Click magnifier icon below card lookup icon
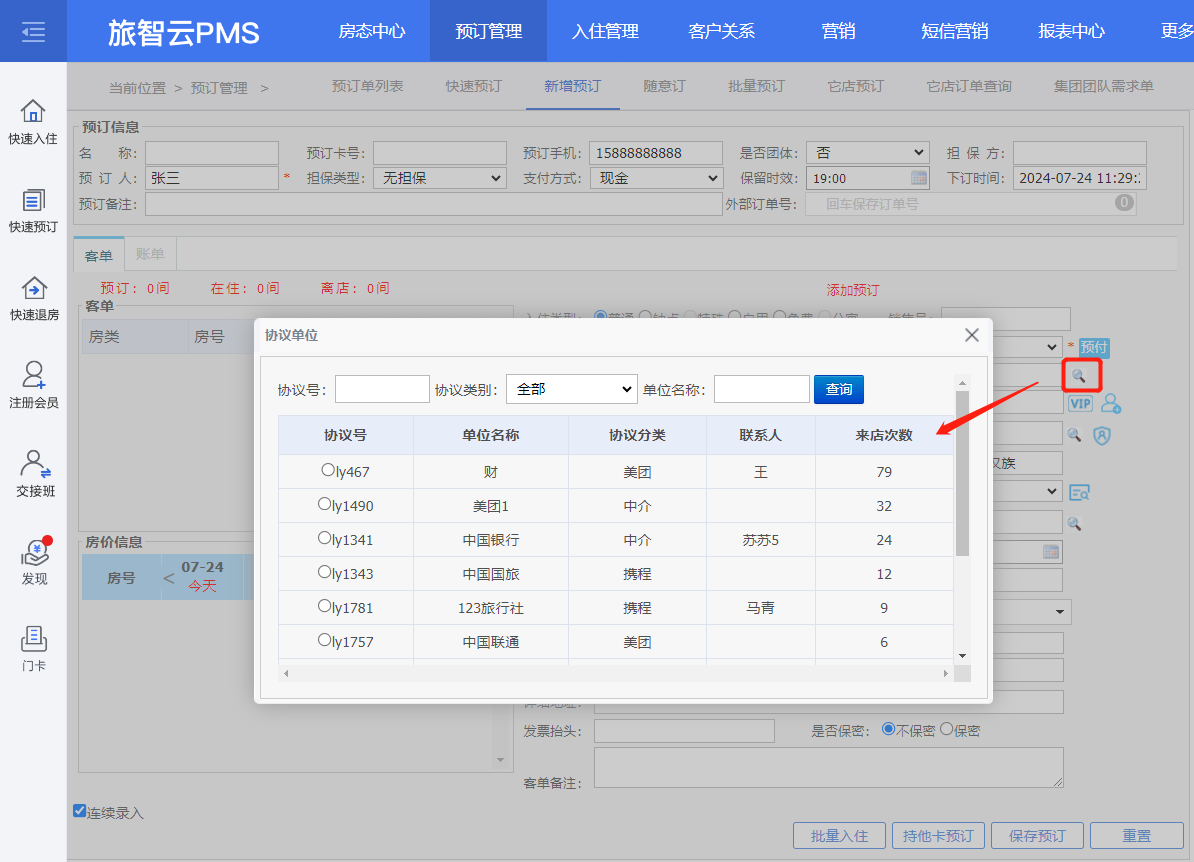Image resolution: width=1194 pixels, height=862 pixels. [1074, 524]
